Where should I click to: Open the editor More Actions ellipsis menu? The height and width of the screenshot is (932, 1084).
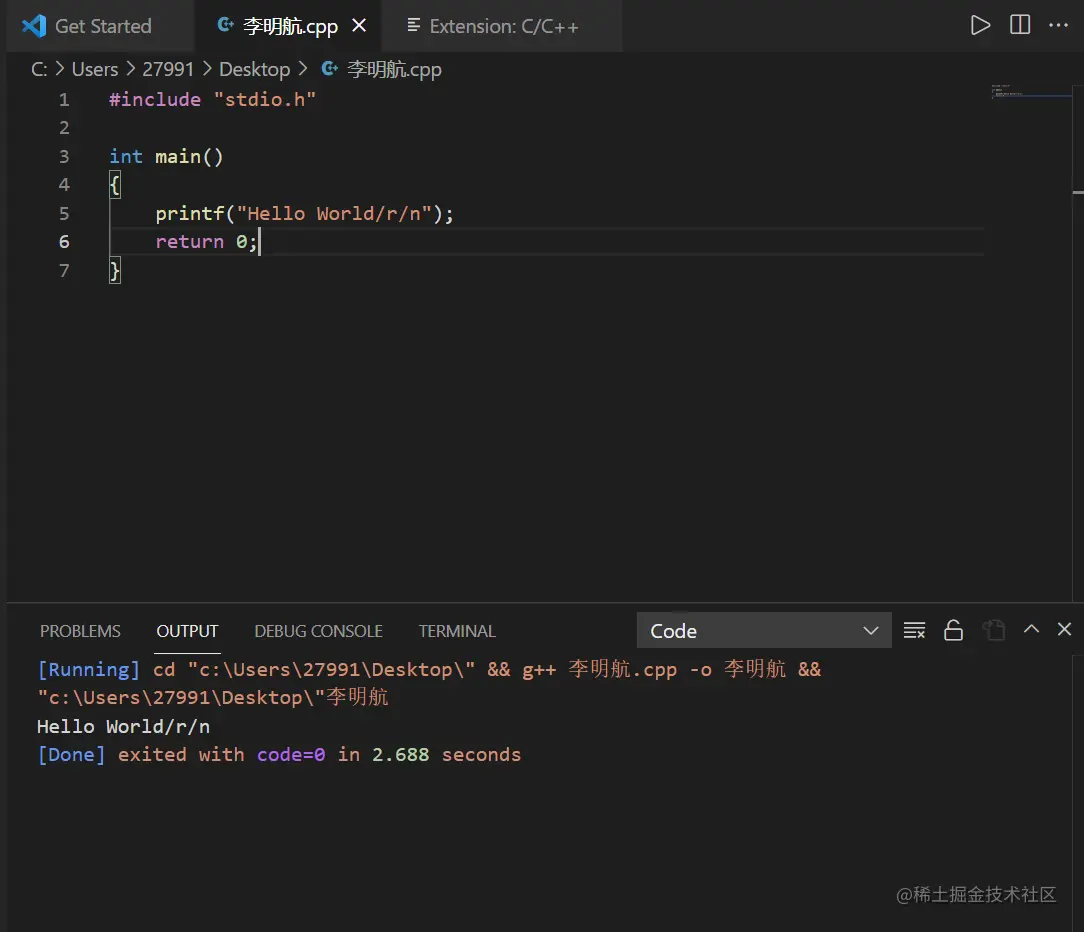click(1058, 26)
